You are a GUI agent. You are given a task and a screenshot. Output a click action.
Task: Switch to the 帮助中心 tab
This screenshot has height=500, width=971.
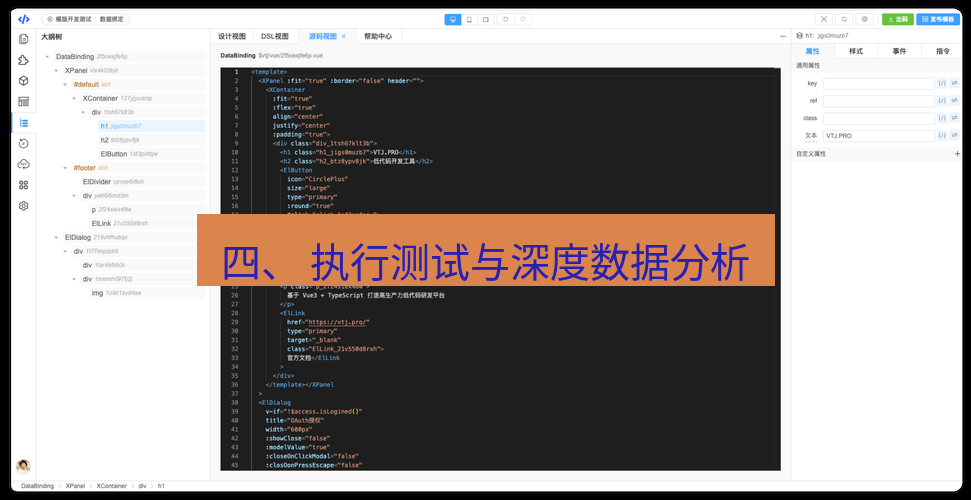tap(378, 37)
